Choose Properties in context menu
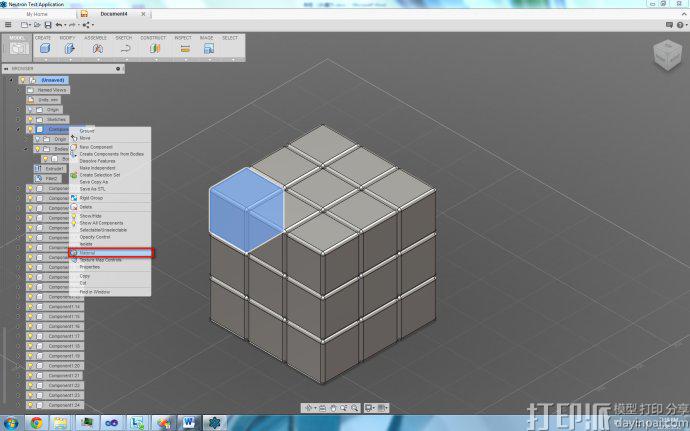The image size is (690, 431). 110,267
